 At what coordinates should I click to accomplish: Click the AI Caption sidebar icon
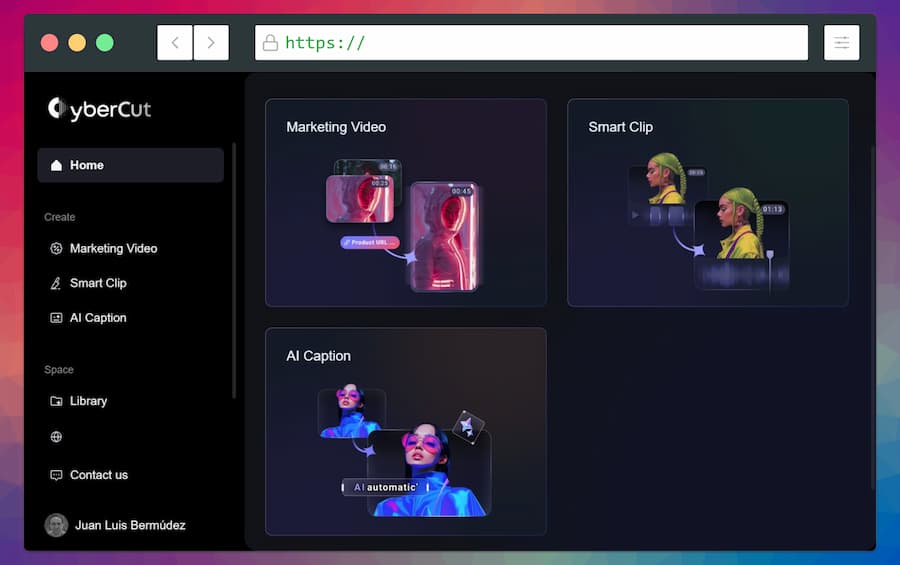(56, 318)
